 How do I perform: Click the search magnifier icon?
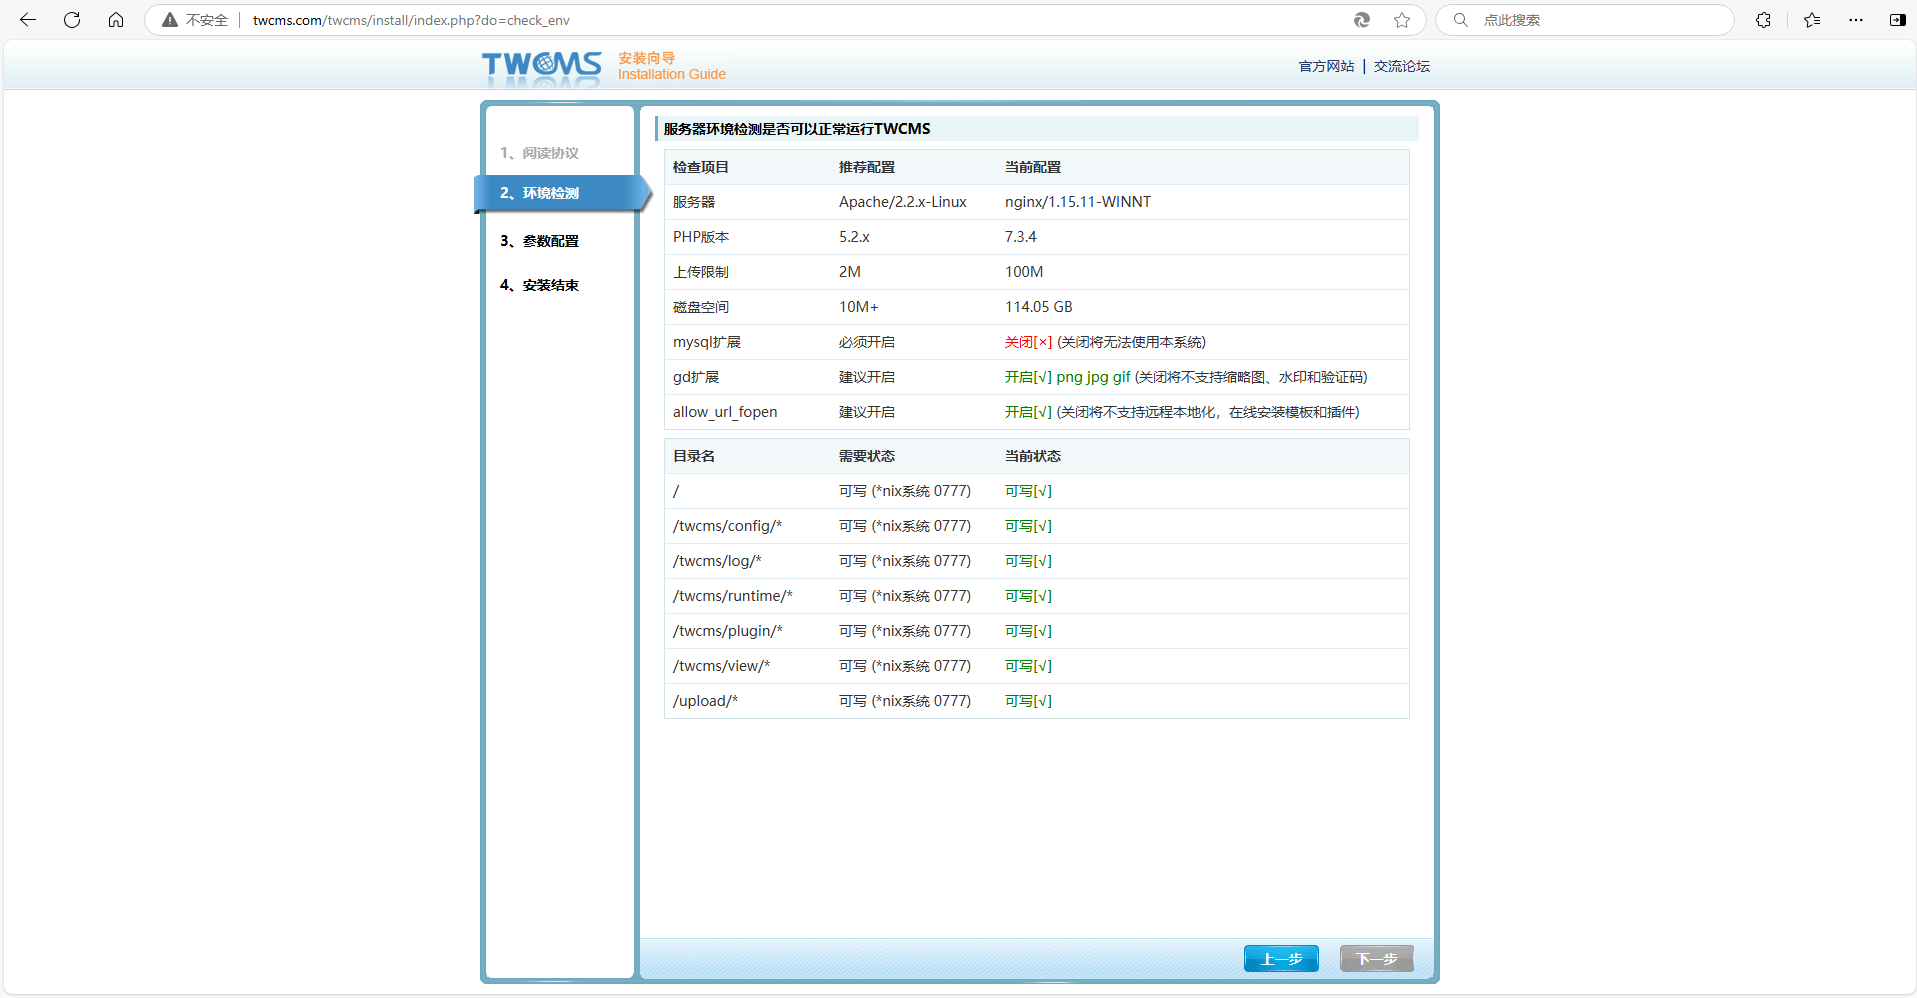tap(1461, 20)
